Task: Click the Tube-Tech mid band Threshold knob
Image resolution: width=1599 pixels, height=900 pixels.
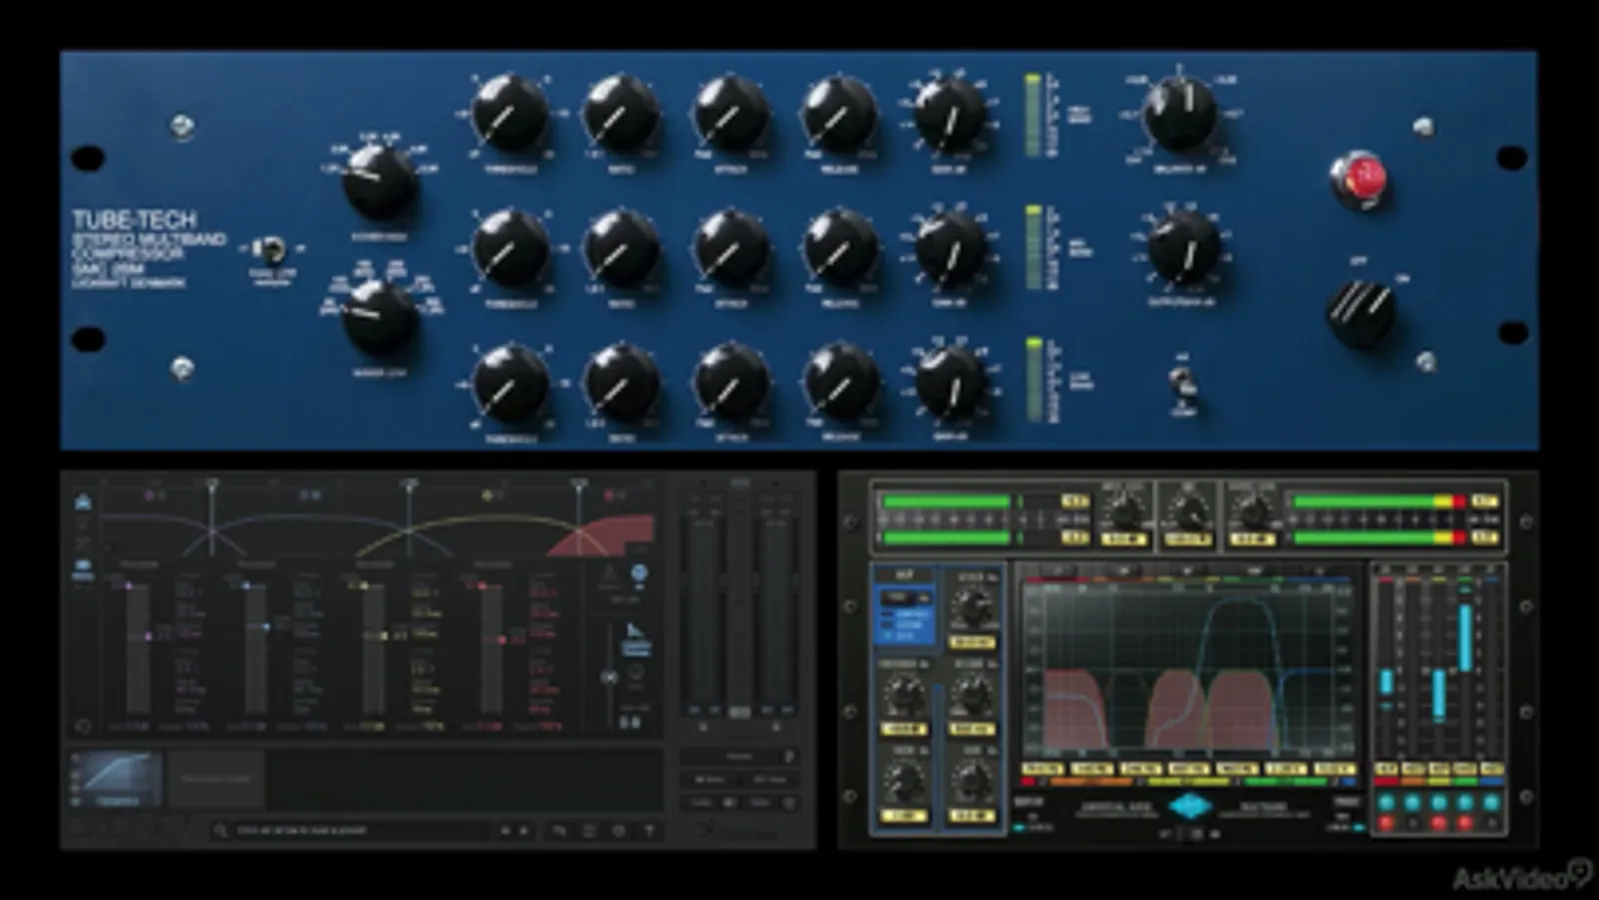Action: tap(510, 248)
